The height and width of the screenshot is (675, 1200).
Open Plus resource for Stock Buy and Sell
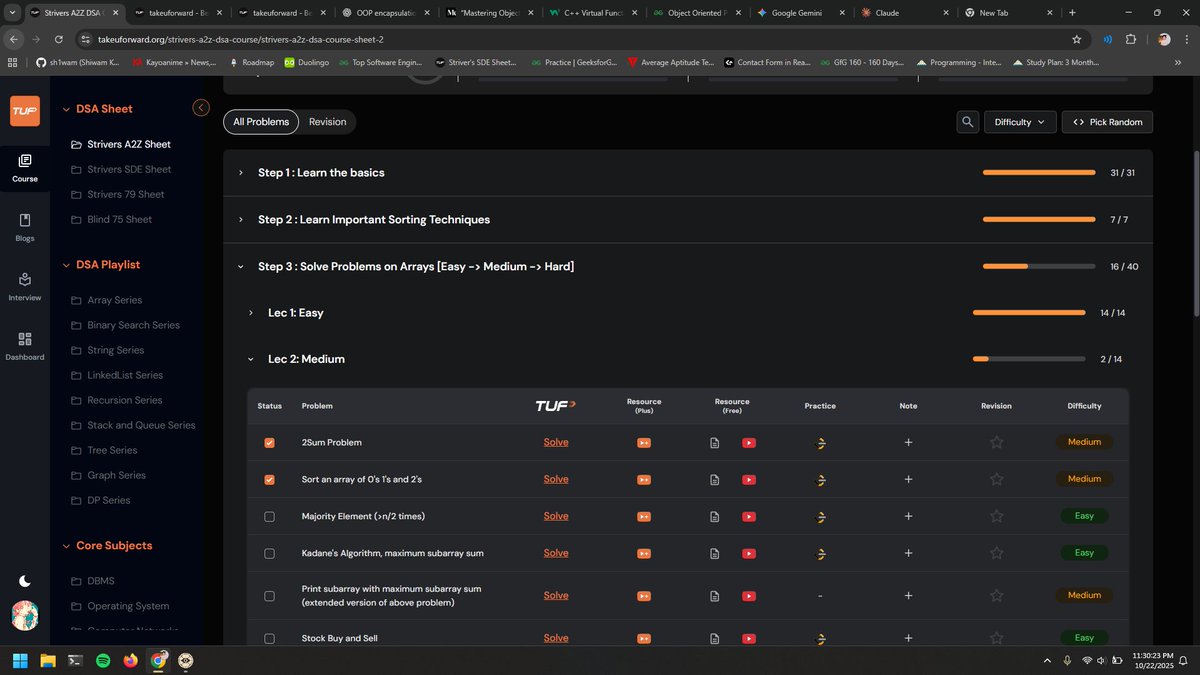[x=644, y=638]
